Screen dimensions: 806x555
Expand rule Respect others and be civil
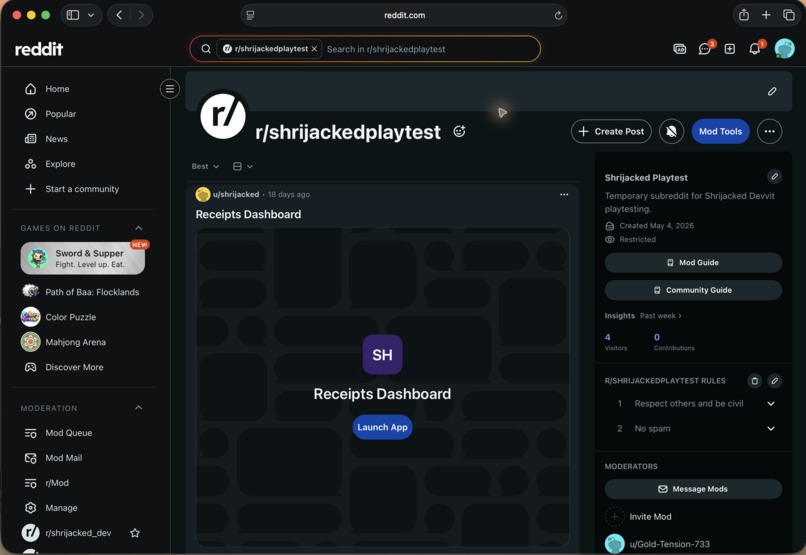coord(771,403)
